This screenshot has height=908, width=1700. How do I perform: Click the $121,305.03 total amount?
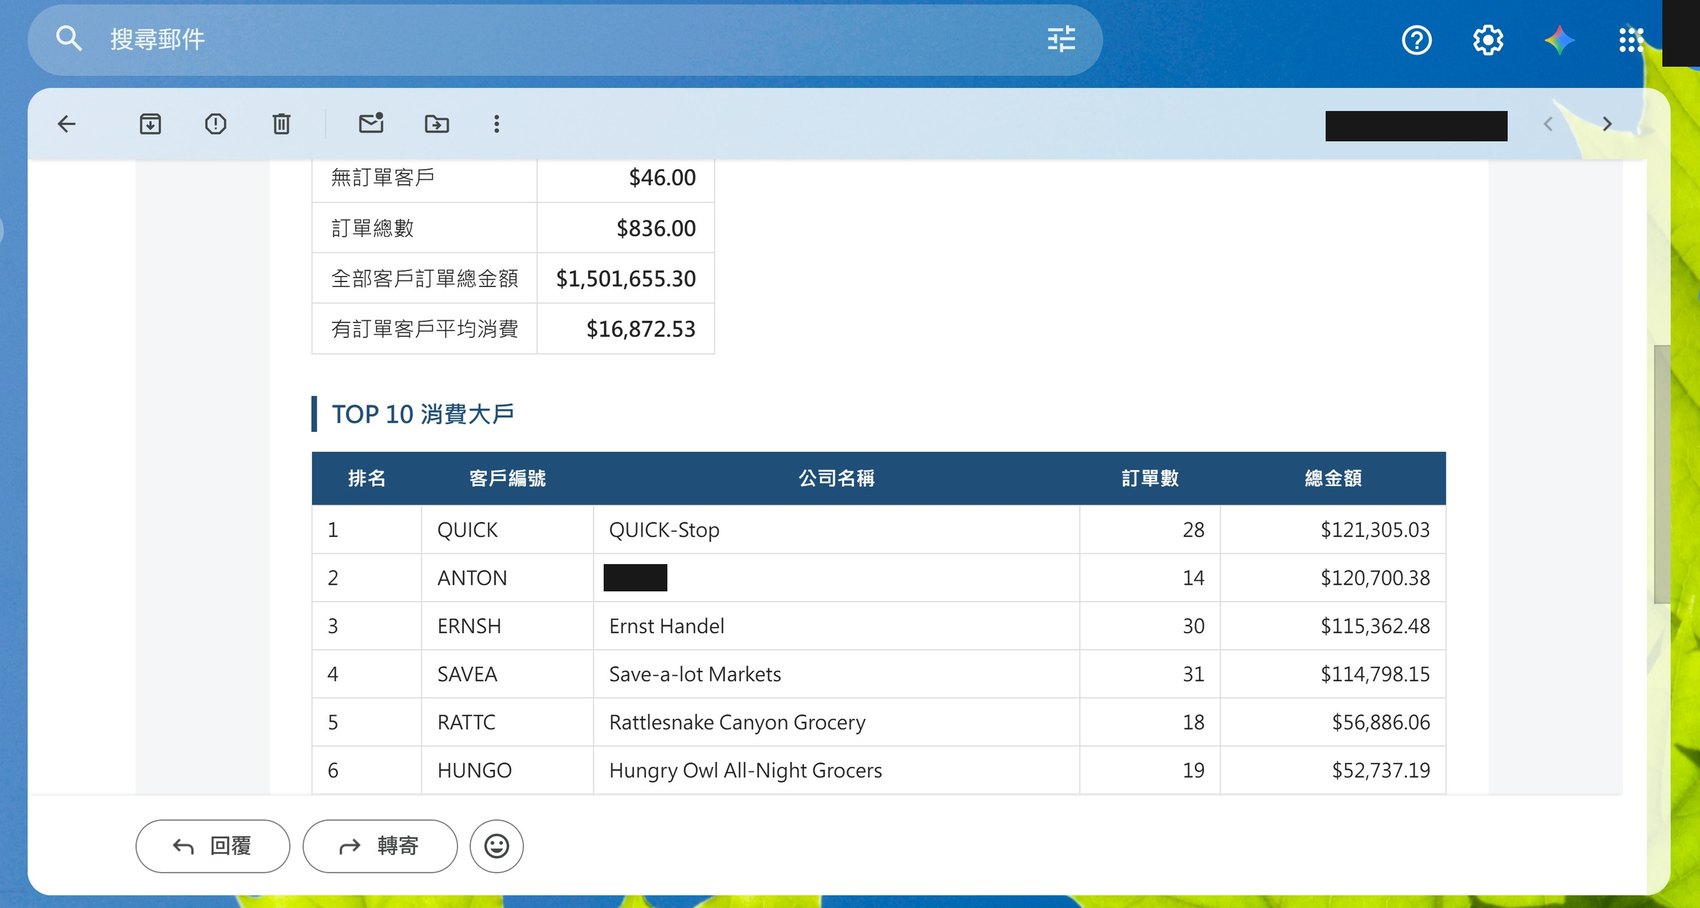(x=1375, y=530)
